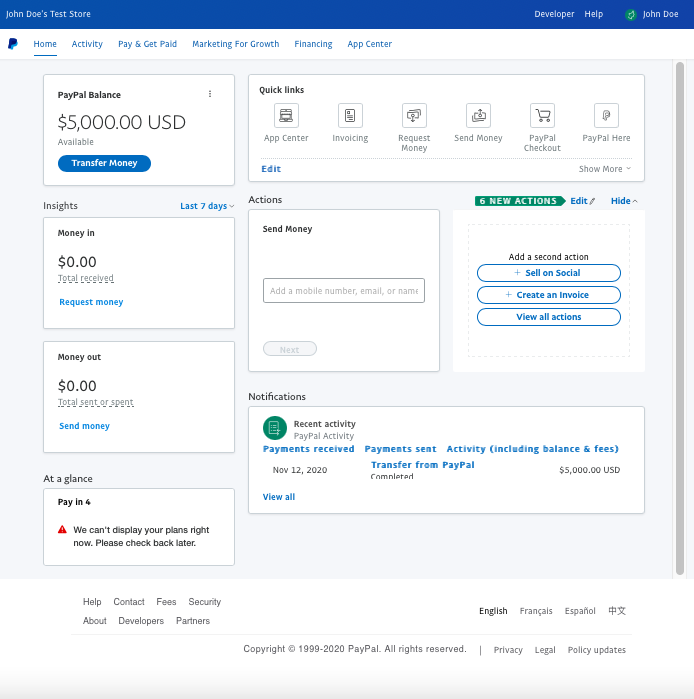Expand the Last 7 days dropdown
The width and height of the screenshot is (694, 699).
coord(207,206)
